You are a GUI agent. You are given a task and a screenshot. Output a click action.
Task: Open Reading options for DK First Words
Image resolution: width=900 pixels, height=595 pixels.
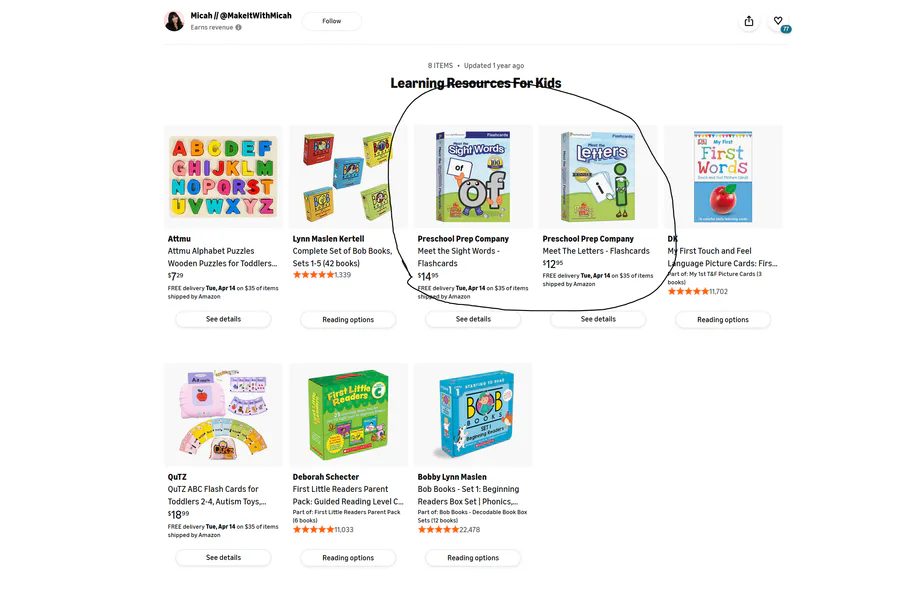(x=723, y=320)
